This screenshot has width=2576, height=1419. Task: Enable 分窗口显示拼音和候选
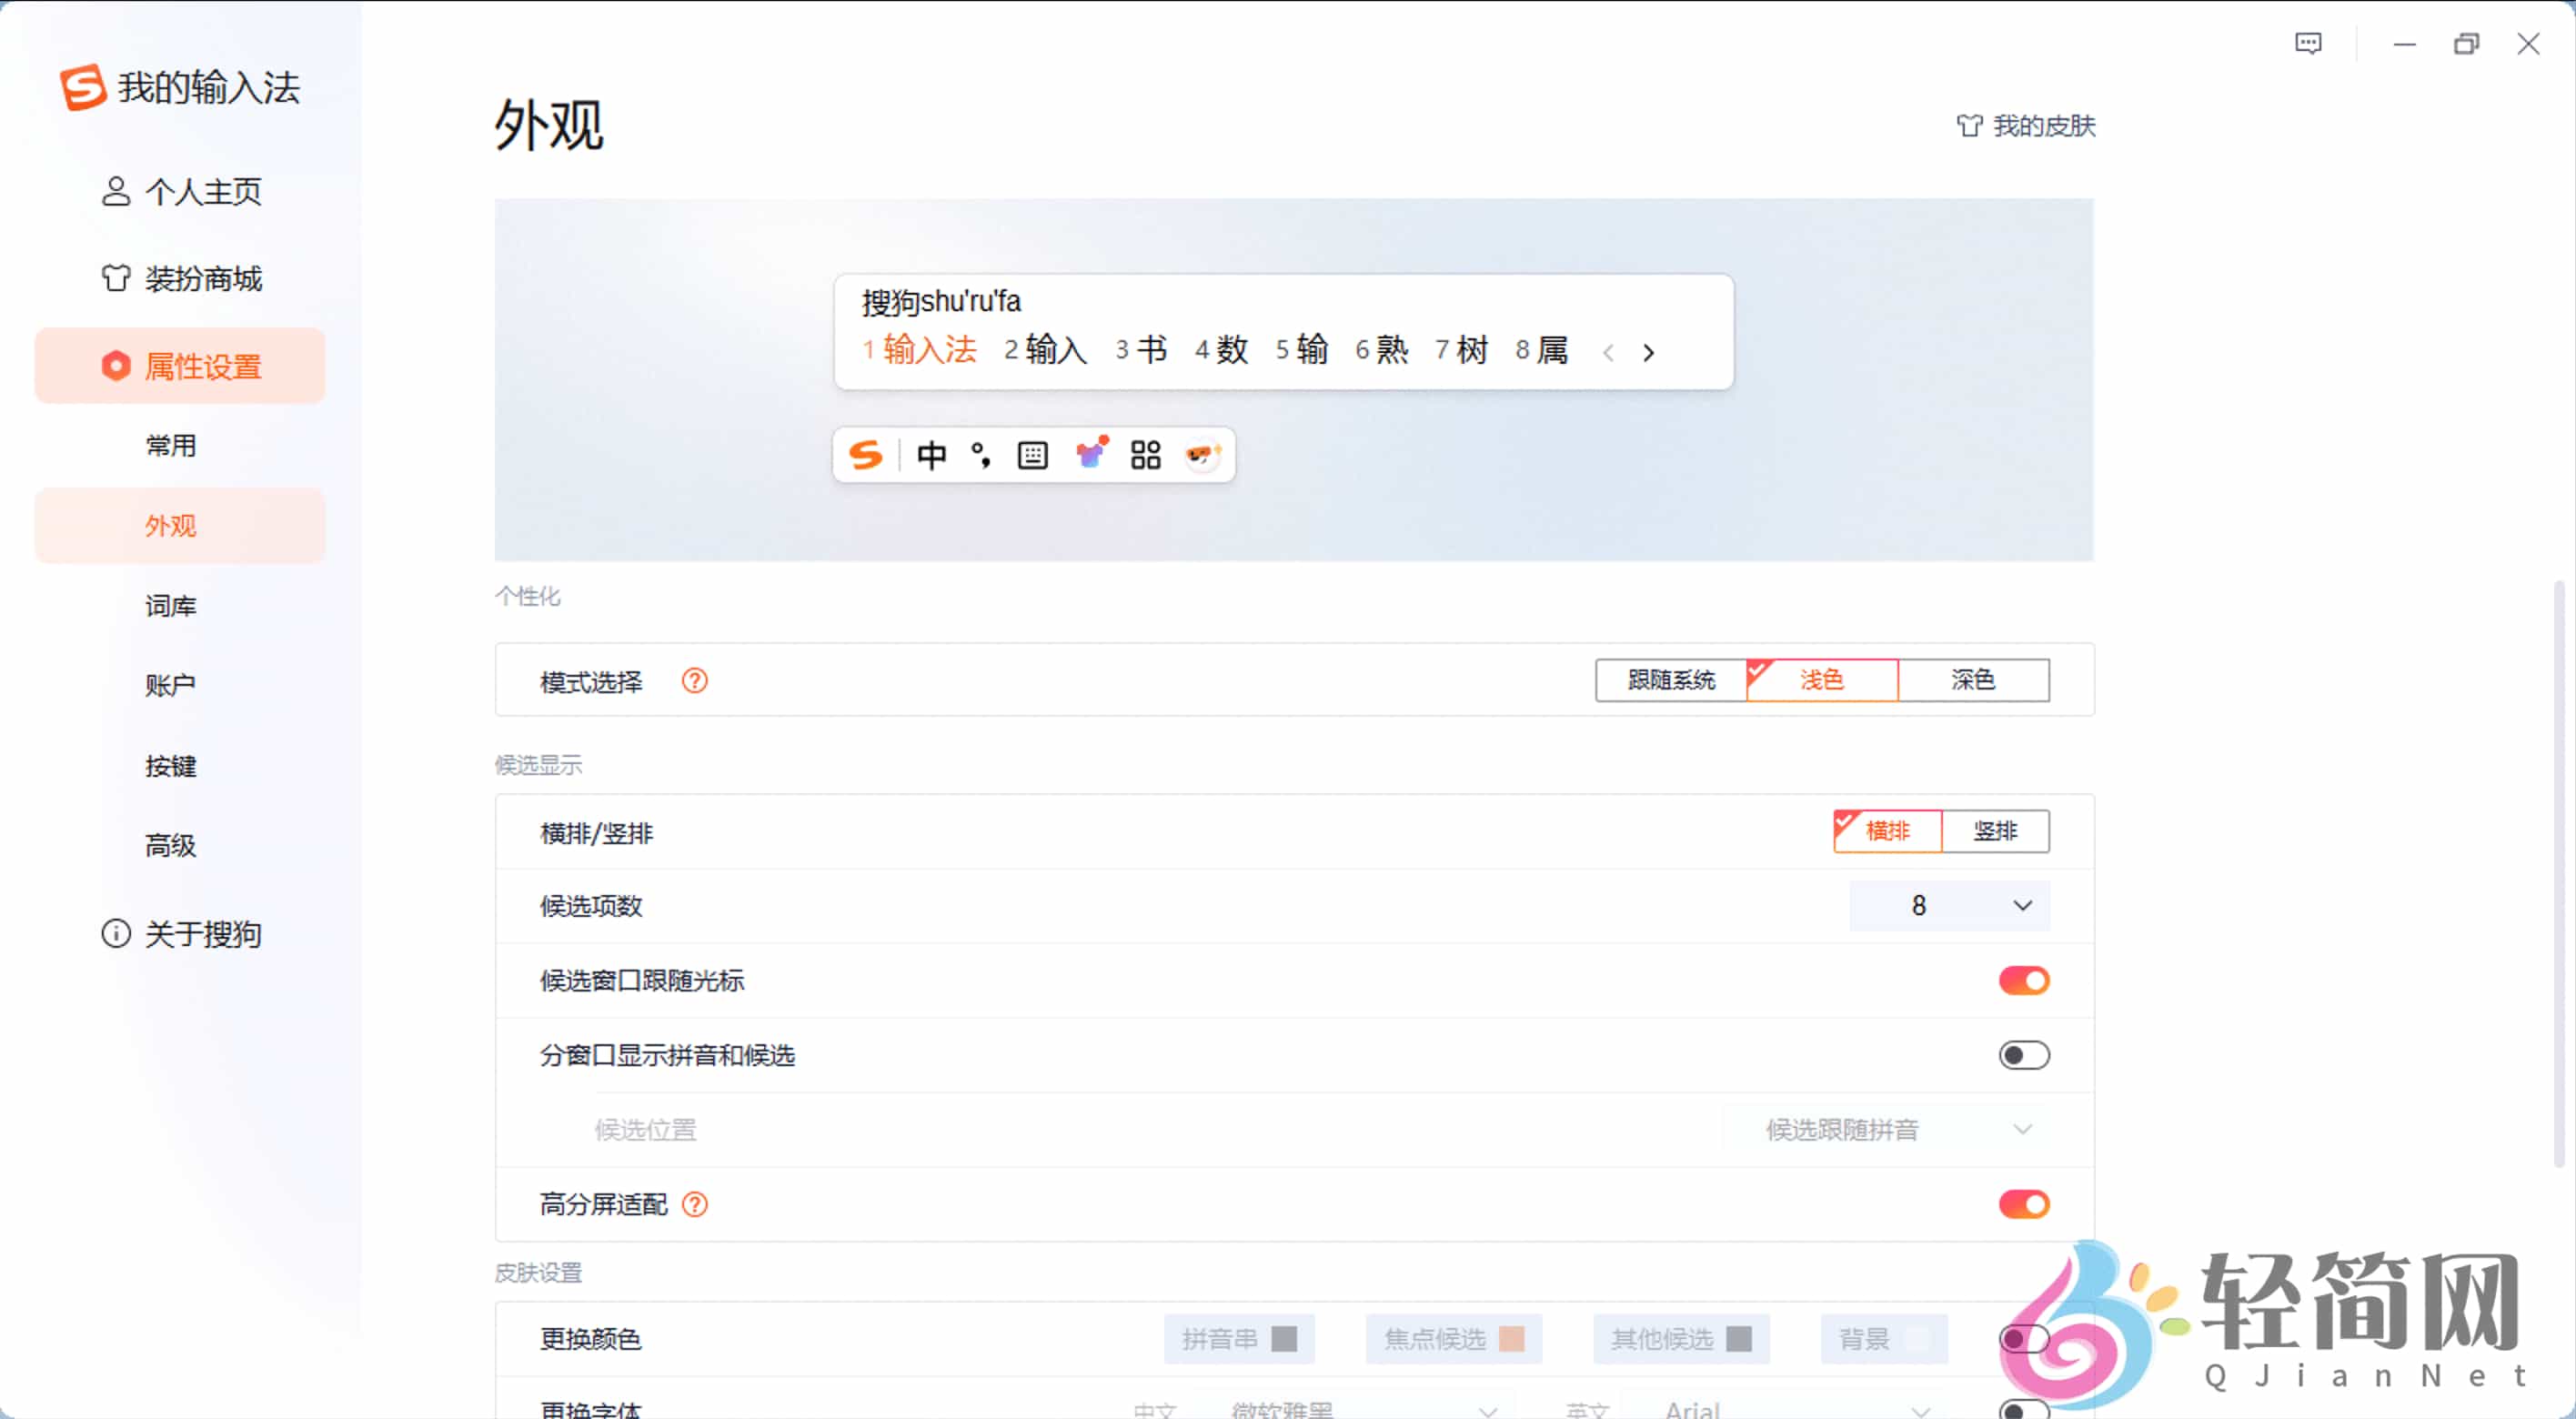click(x=2024, y=1055)
